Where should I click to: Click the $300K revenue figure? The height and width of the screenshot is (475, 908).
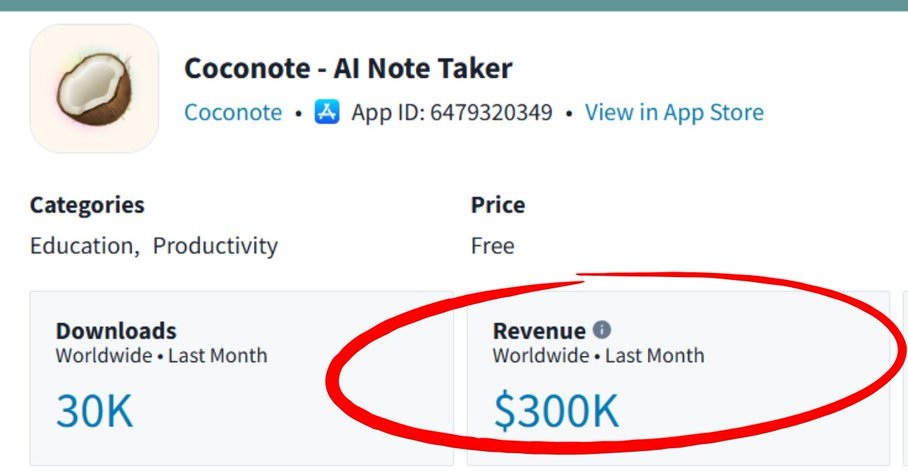556,411
